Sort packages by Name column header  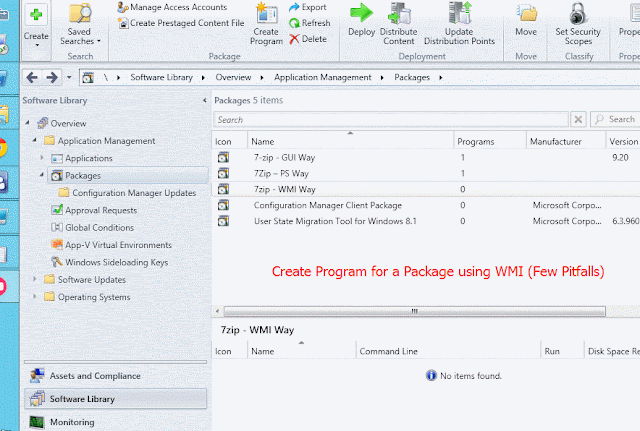click(x=350, y=141)
